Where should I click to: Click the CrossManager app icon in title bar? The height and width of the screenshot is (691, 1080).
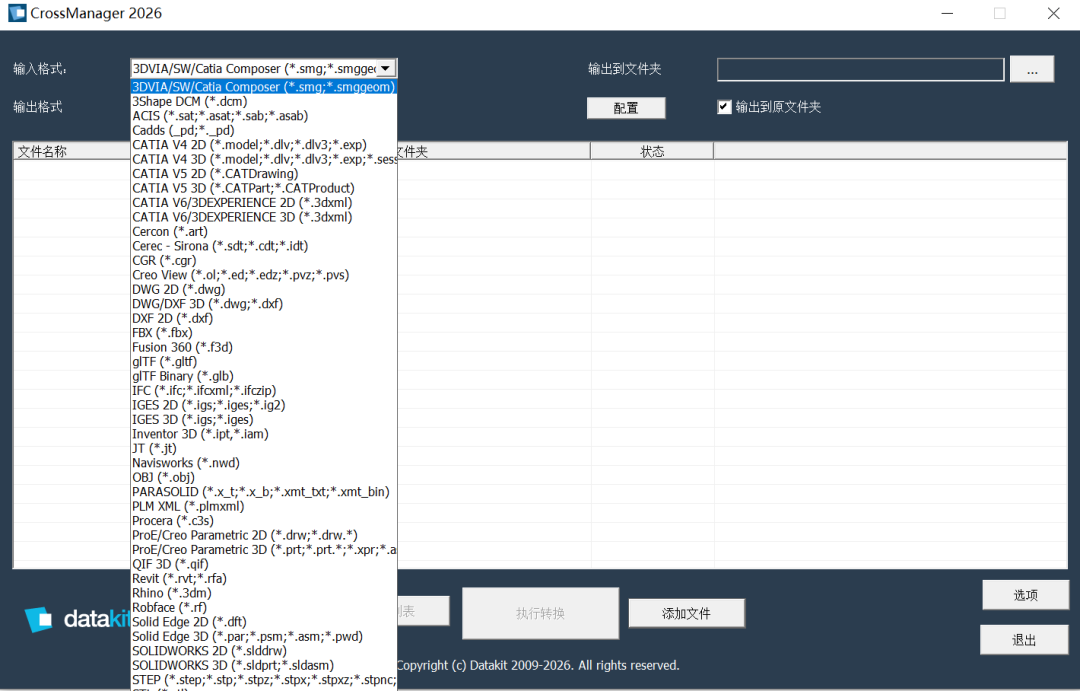click(x=17, y=13)
